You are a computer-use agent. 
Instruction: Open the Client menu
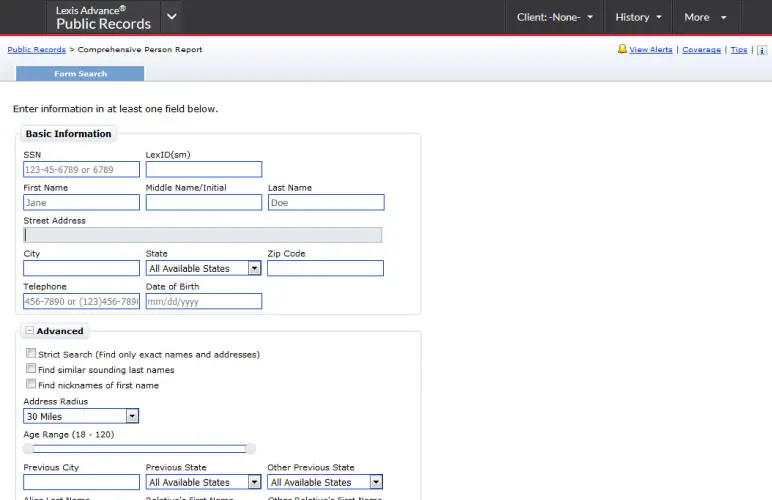click(554, 17)
